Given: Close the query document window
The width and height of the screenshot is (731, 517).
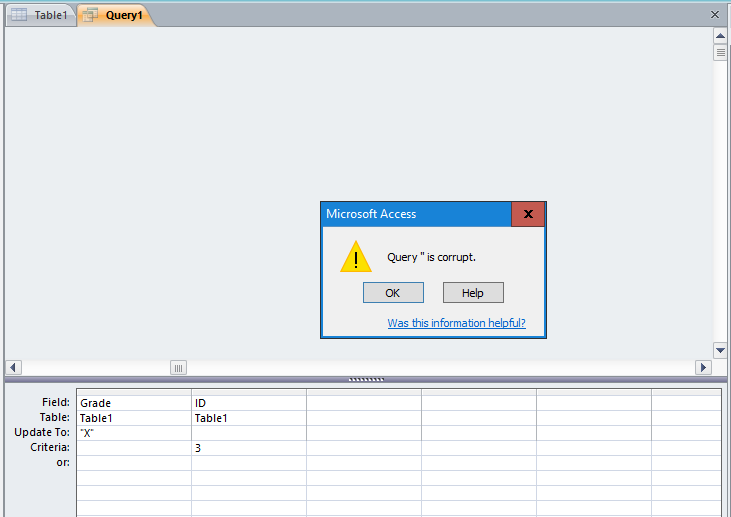Looking at the screenshot, I should (714, 14).
